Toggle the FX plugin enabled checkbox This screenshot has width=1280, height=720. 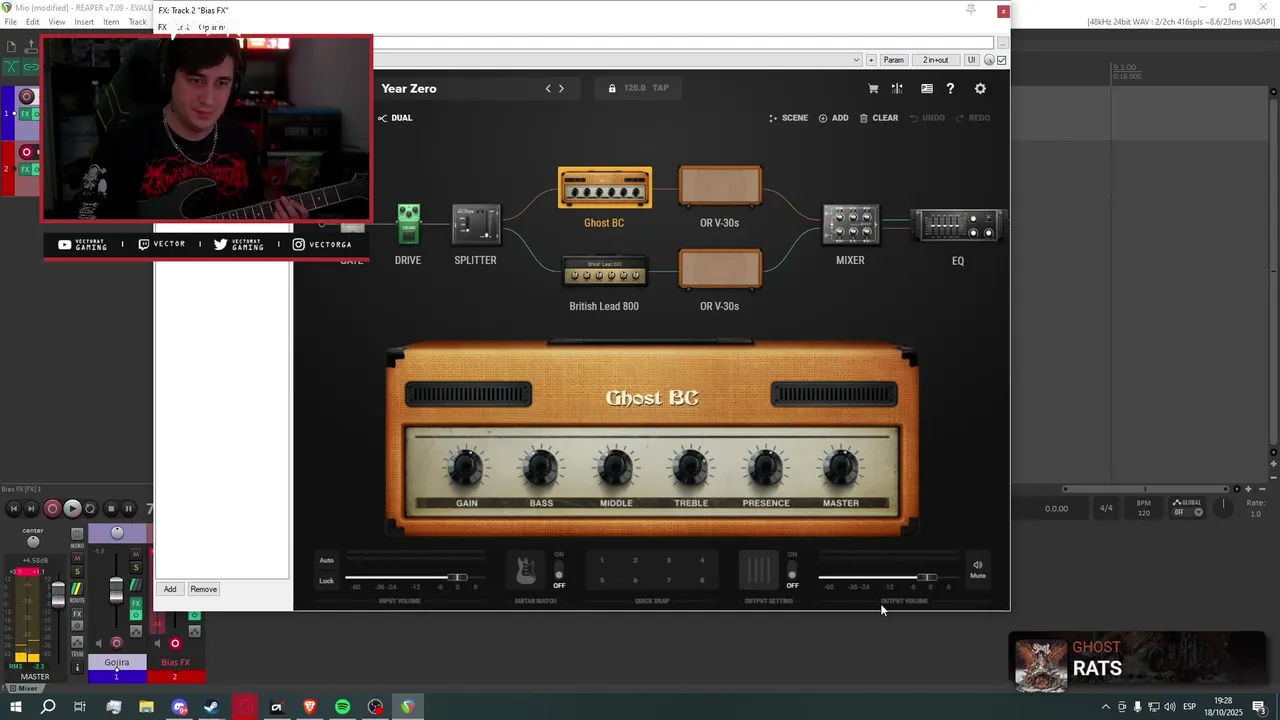click(x=1002, y=60)
